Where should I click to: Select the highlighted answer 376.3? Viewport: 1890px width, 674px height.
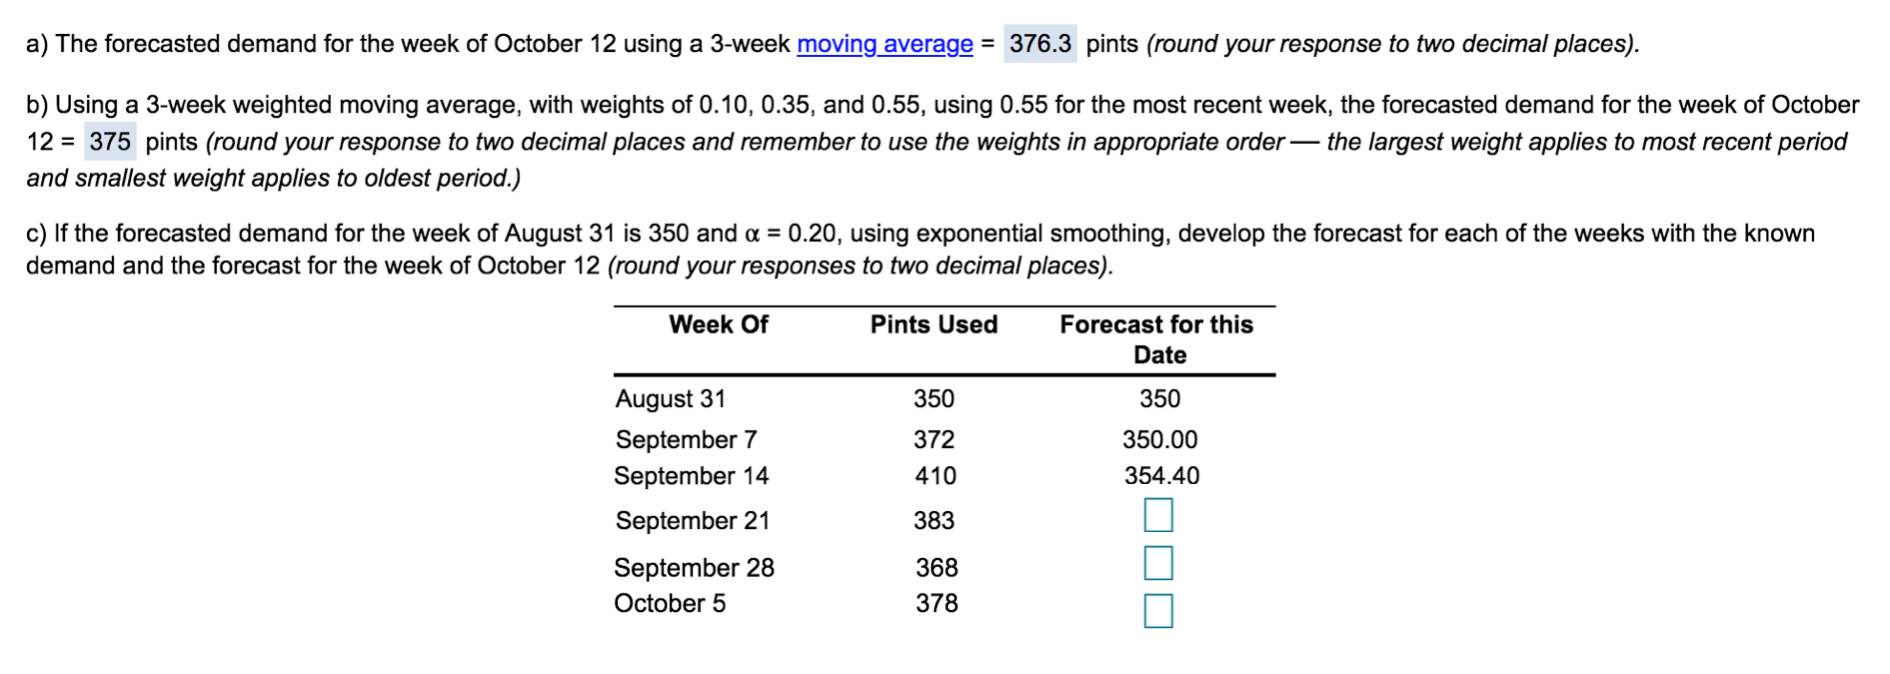pos(1037,44)
